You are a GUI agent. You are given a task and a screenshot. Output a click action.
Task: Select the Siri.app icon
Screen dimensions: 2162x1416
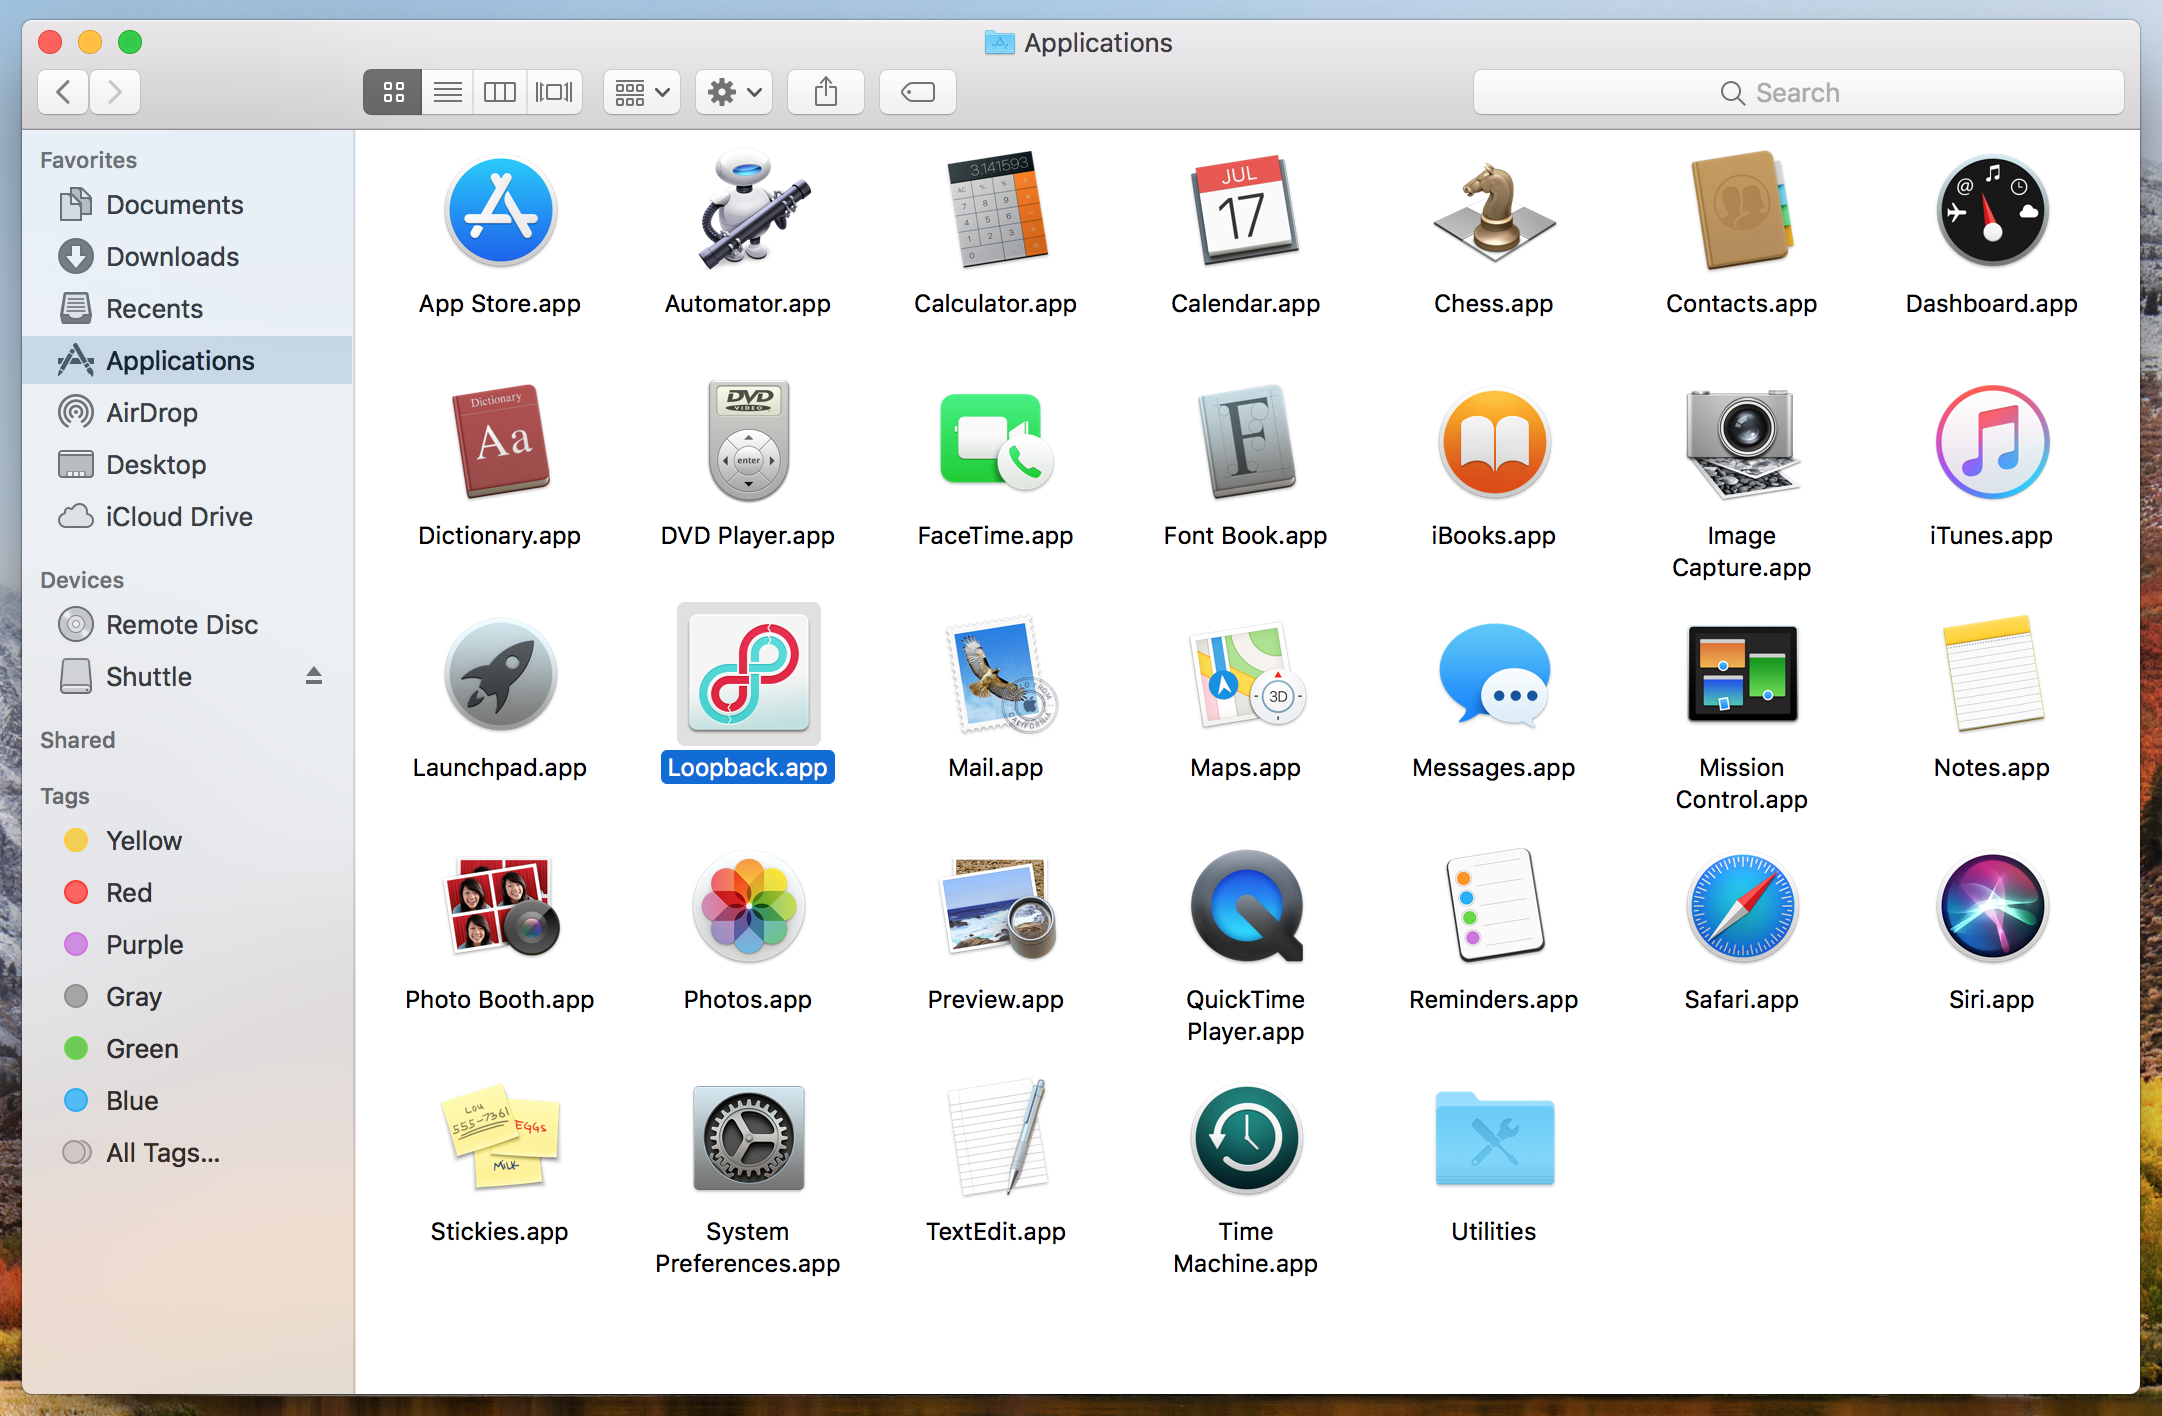point(1992,906)
